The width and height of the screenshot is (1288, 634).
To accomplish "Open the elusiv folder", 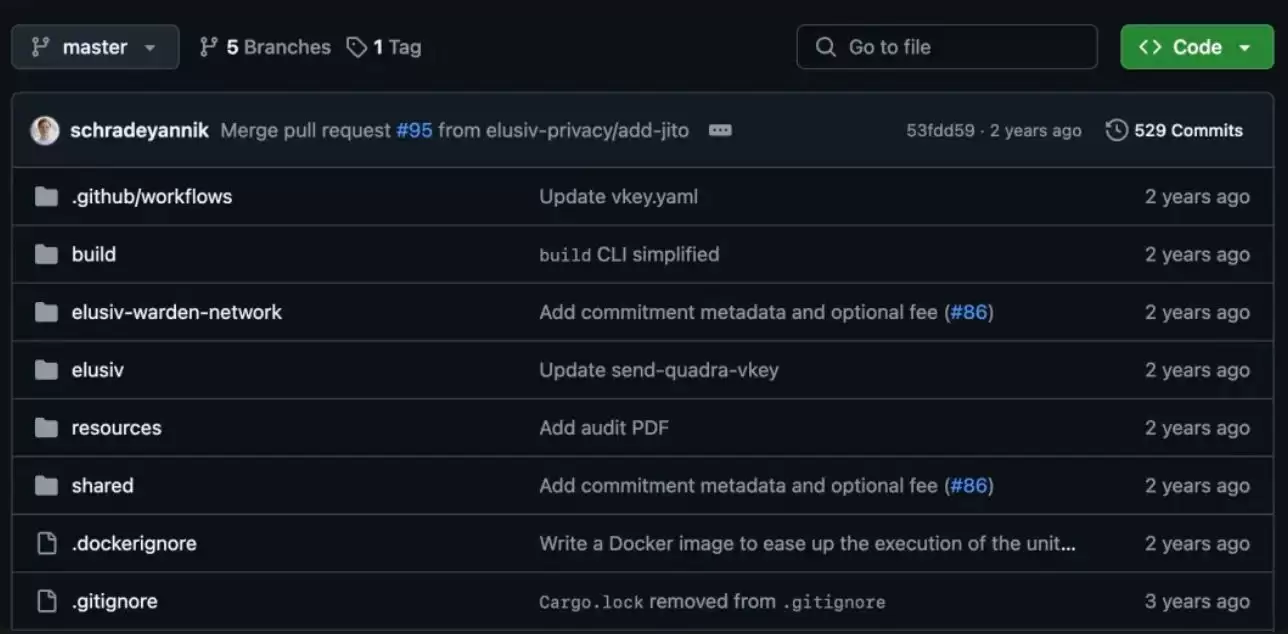I will (x=97, y=370).
